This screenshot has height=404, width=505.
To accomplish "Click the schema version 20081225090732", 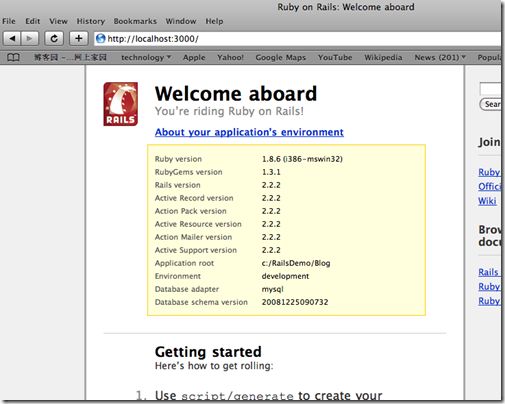I will point(295,302).
